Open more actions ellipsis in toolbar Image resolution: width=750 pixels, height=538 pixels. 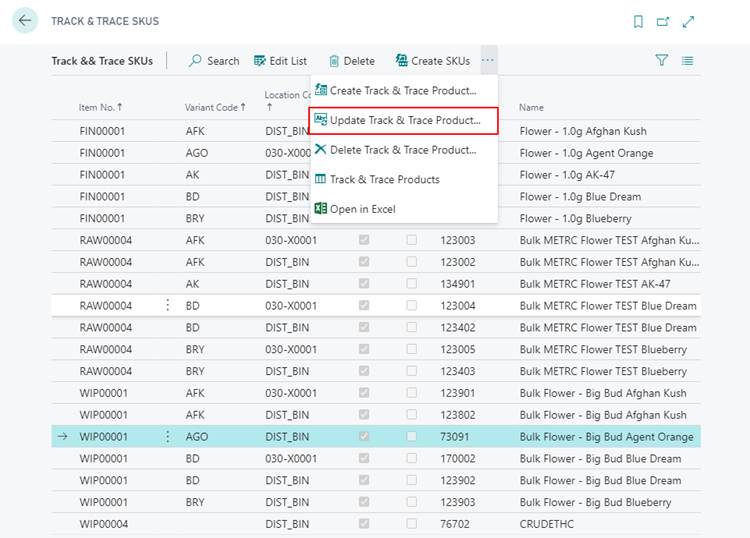pyautogui.click(x=487, y=61)
